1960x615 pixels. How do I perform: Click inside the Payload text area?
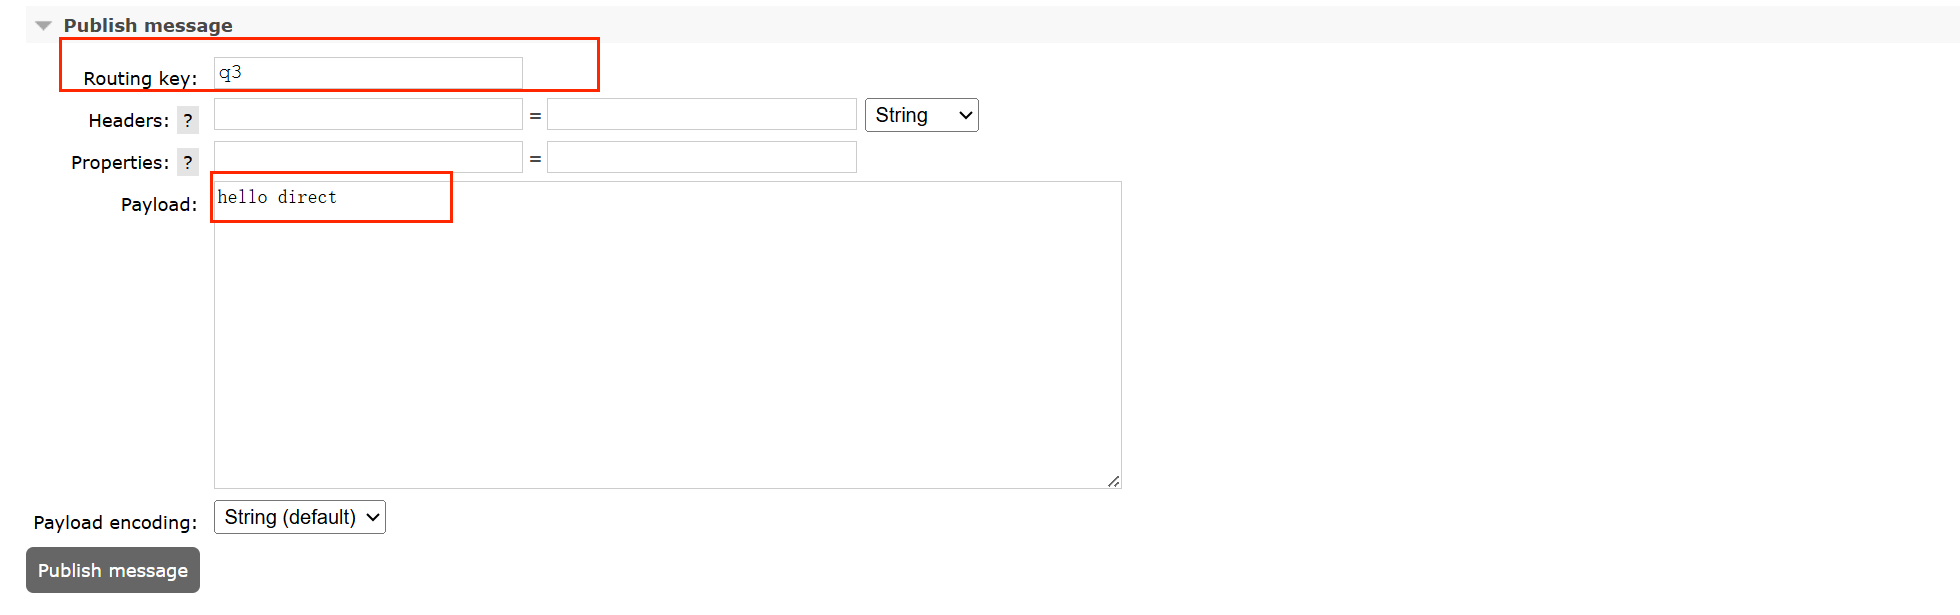click(667, 340)
